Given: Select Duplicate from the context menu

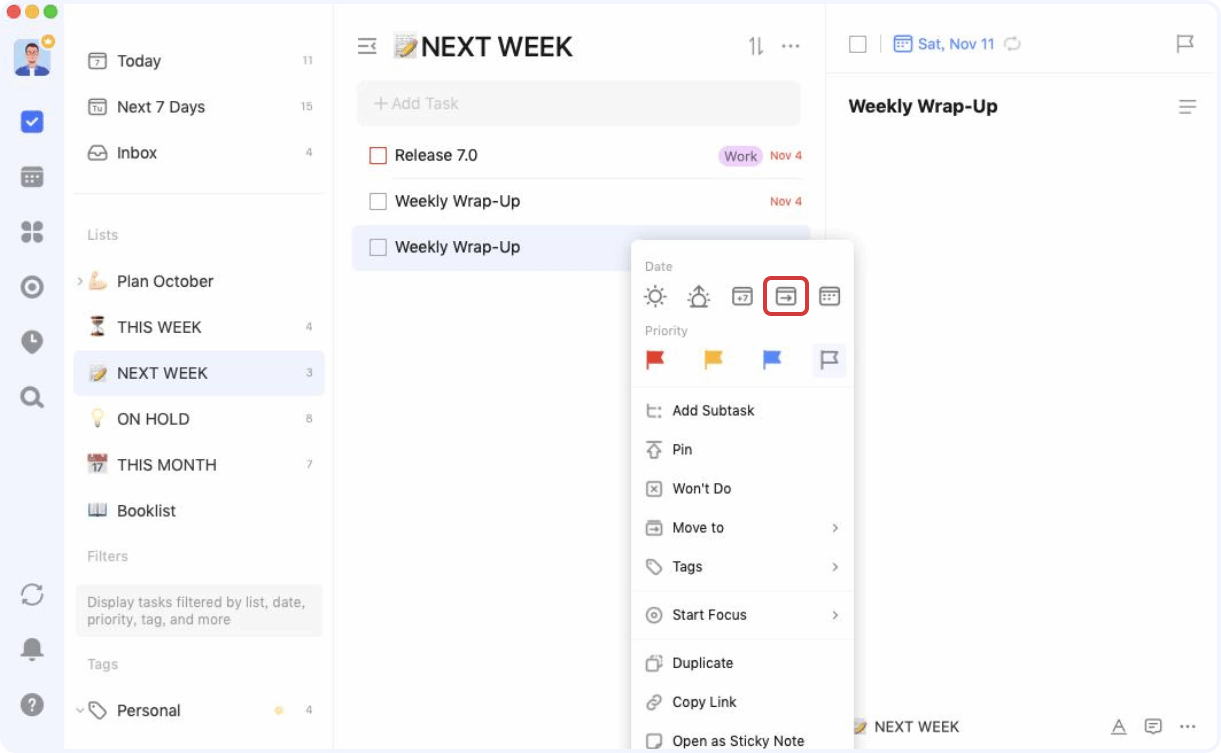Looking at the screenshot, I should [702, 663].
